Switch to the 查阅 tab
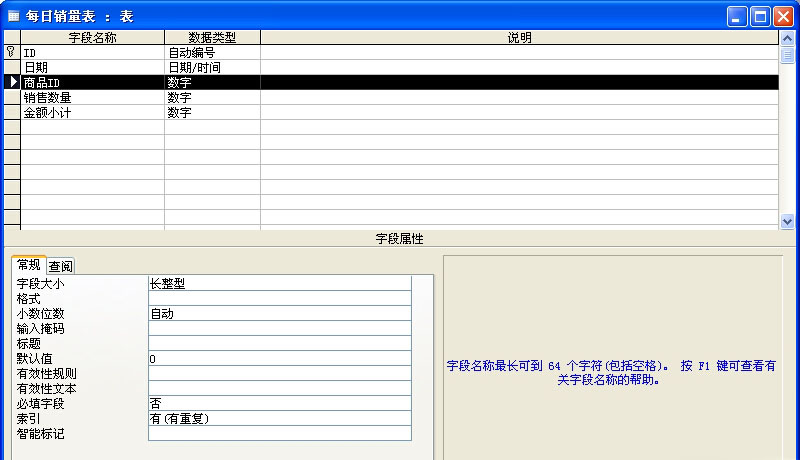The width and height of the screenshot is (800, 460). coord(61,266)
